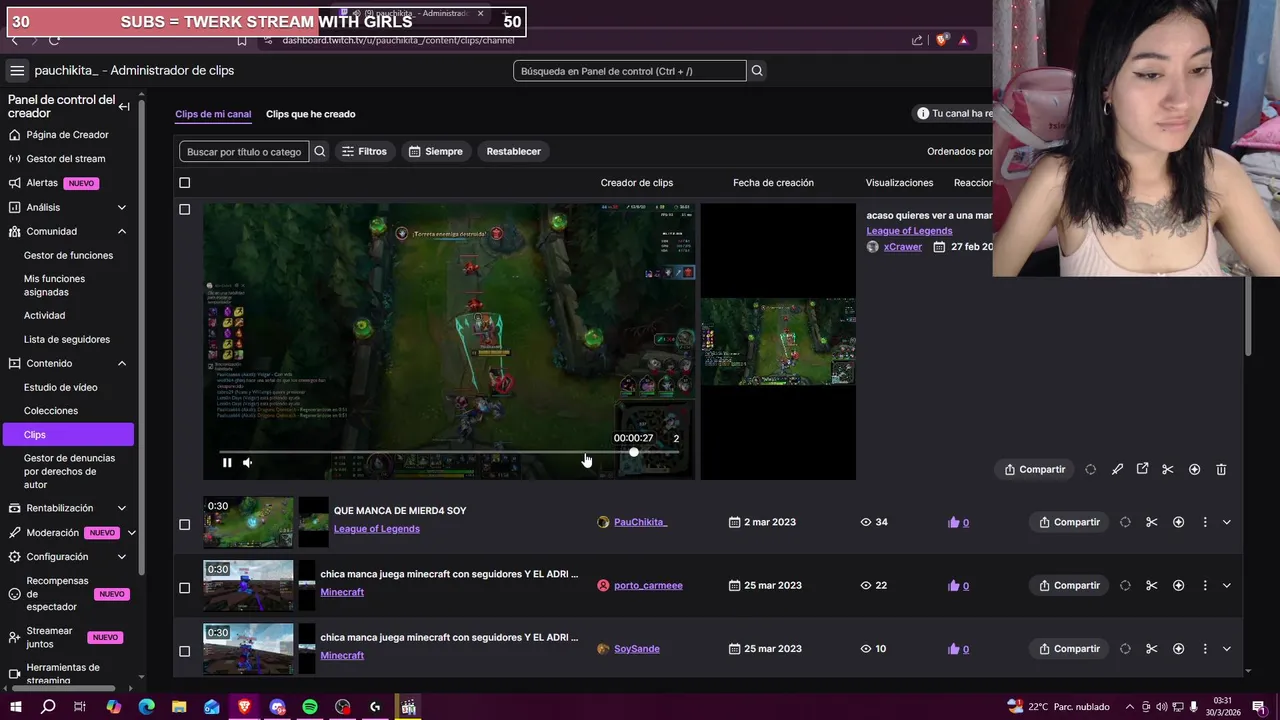Expand row details for QUE MANCA DE MIERD4 SOY
The width and height of the screenshot is (1280, 720).
[x=1227, y=522]
